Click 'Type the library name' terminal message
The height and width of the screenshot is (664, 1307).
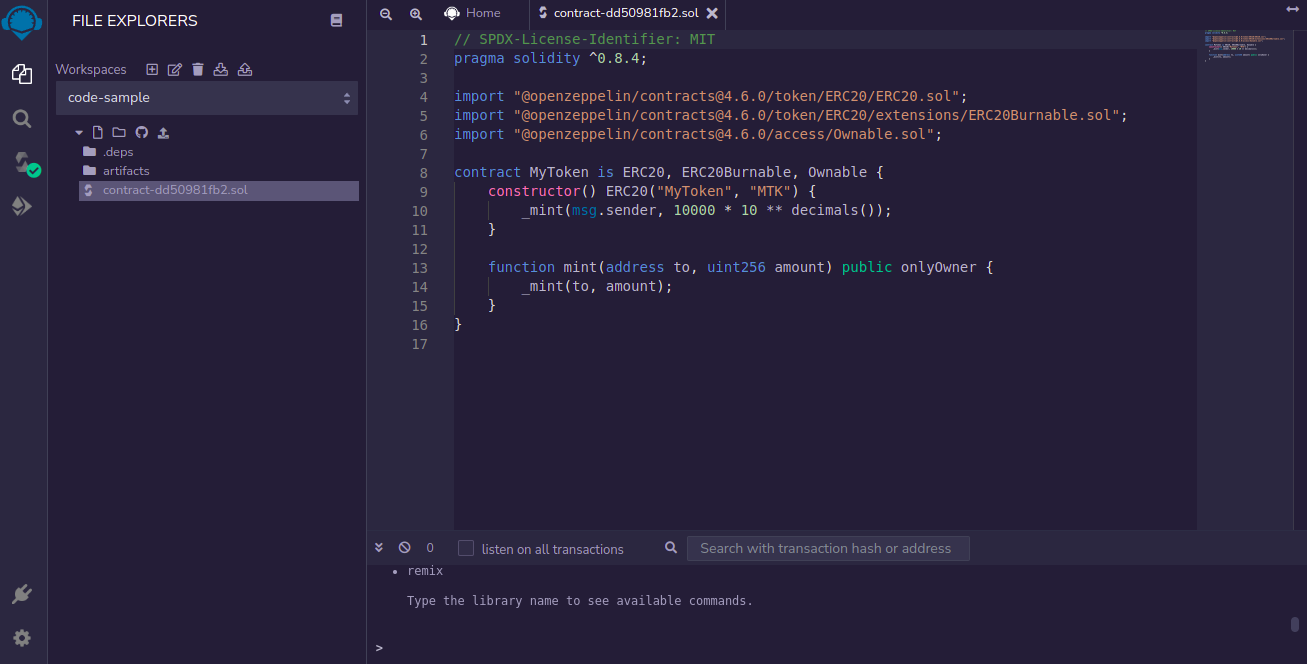click(x=580, y=601)
